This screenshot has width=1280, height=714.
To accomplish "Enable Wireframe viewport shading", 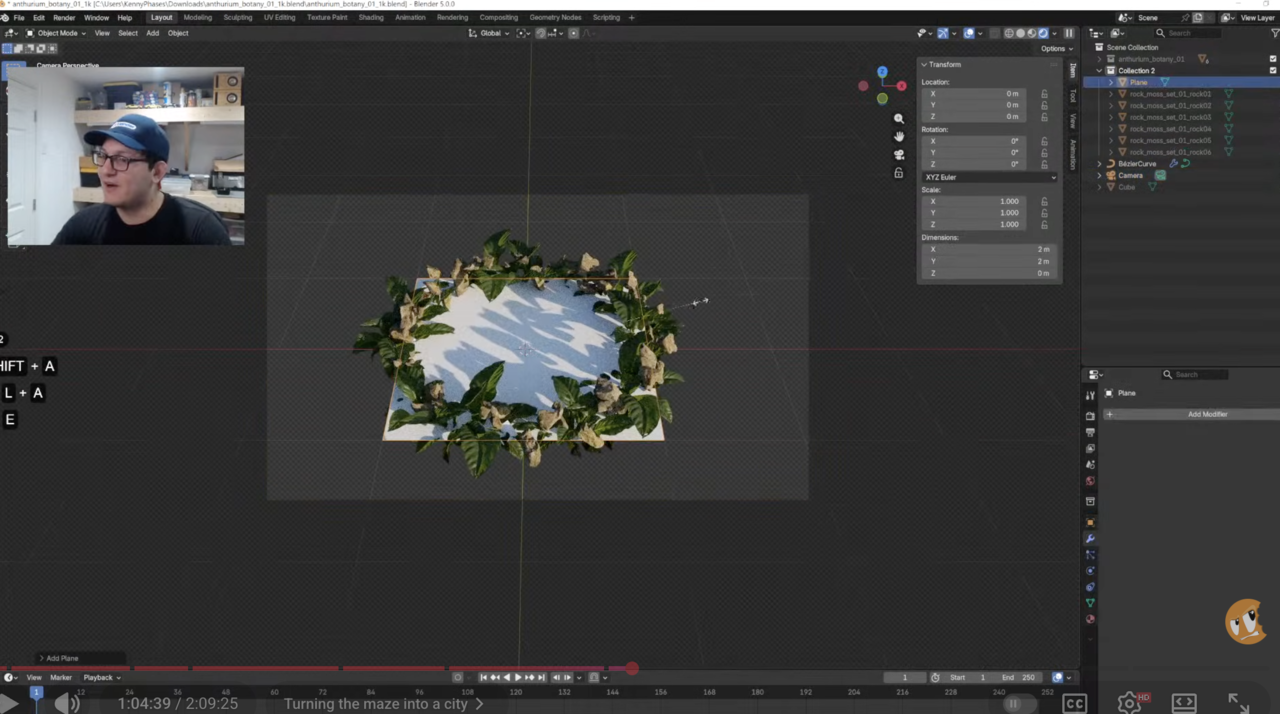I will pyautogui.click(x=1009, y=33).
